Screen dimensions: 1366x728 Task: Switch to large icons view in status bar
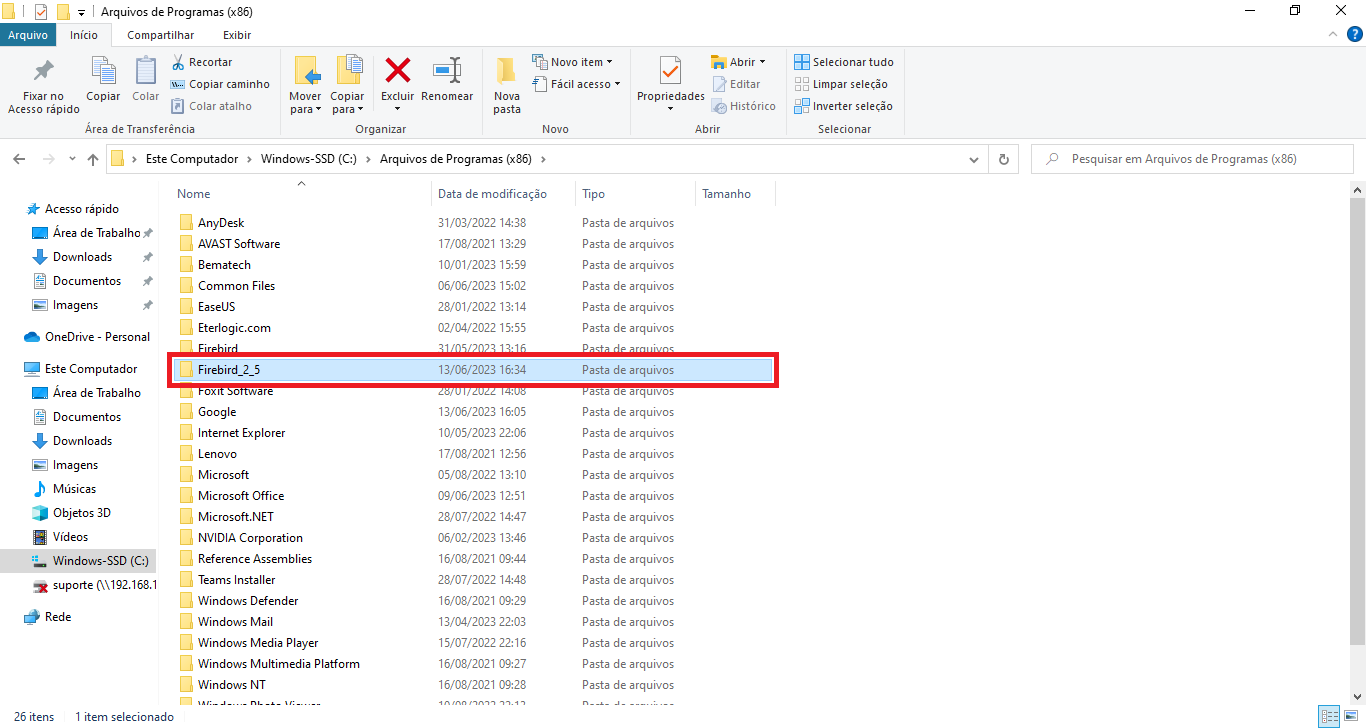(x=1350, y=716)
